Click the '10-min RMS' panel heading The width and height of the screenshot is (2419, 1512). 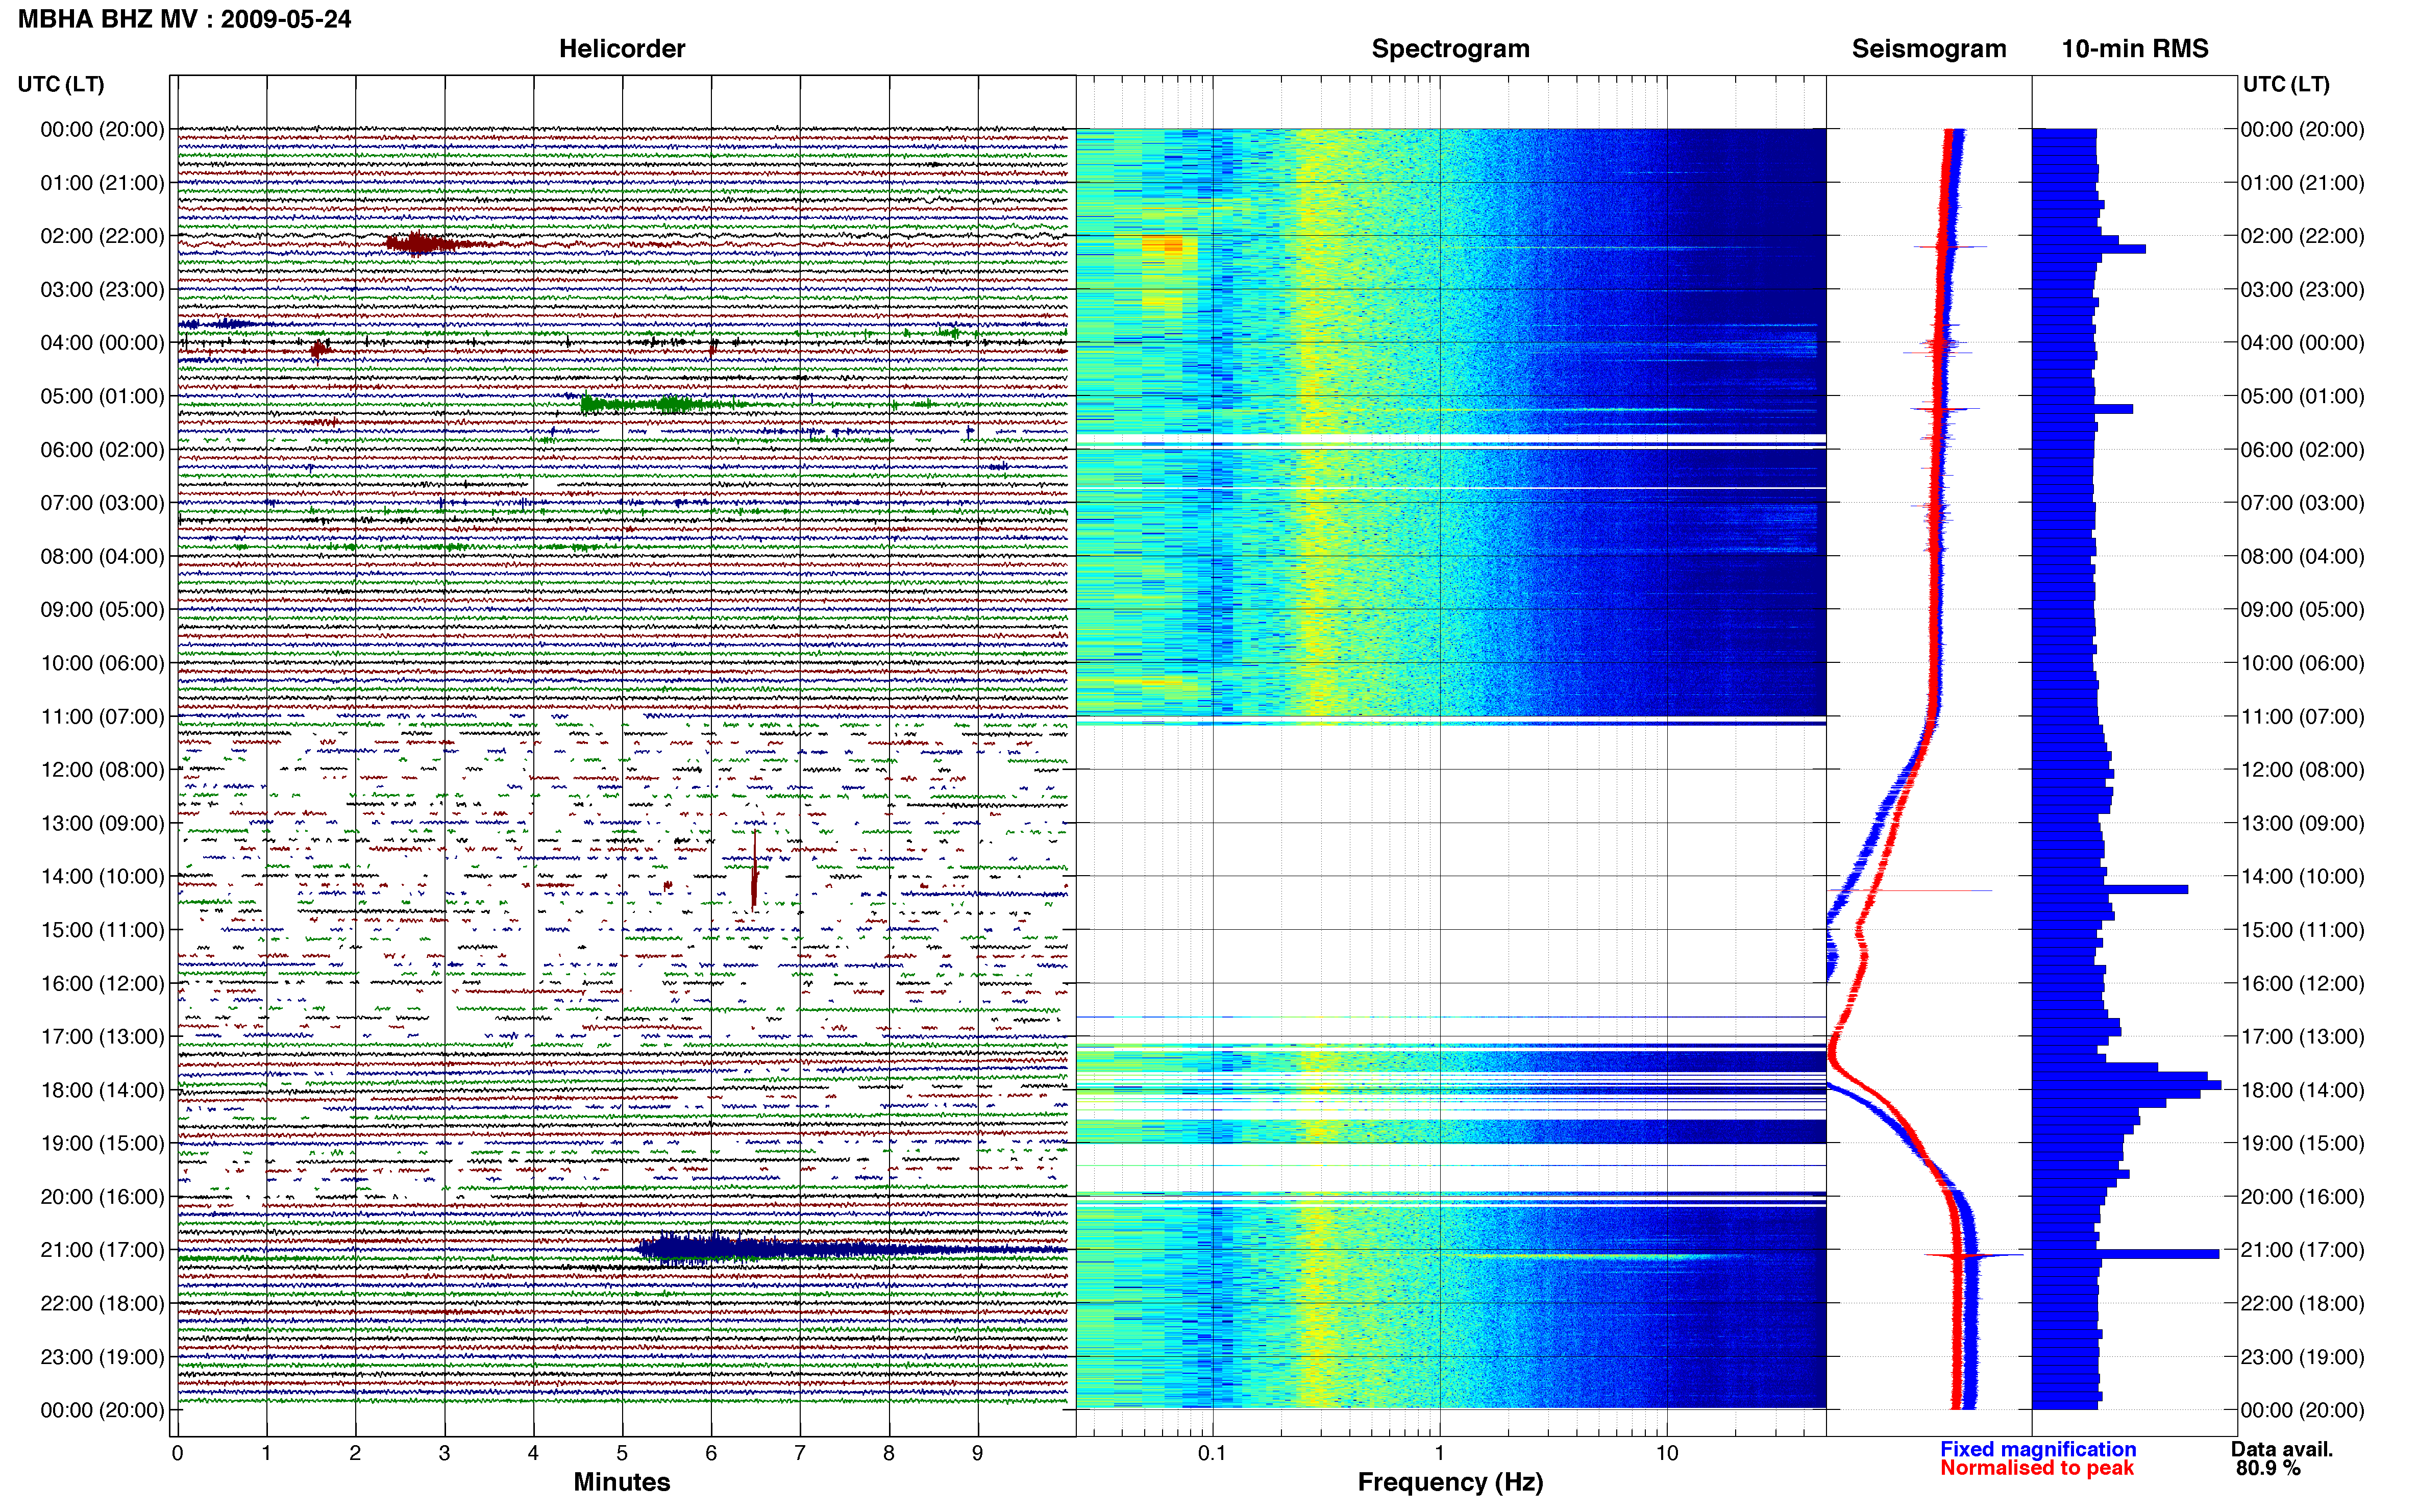[x=2135, y=49]
